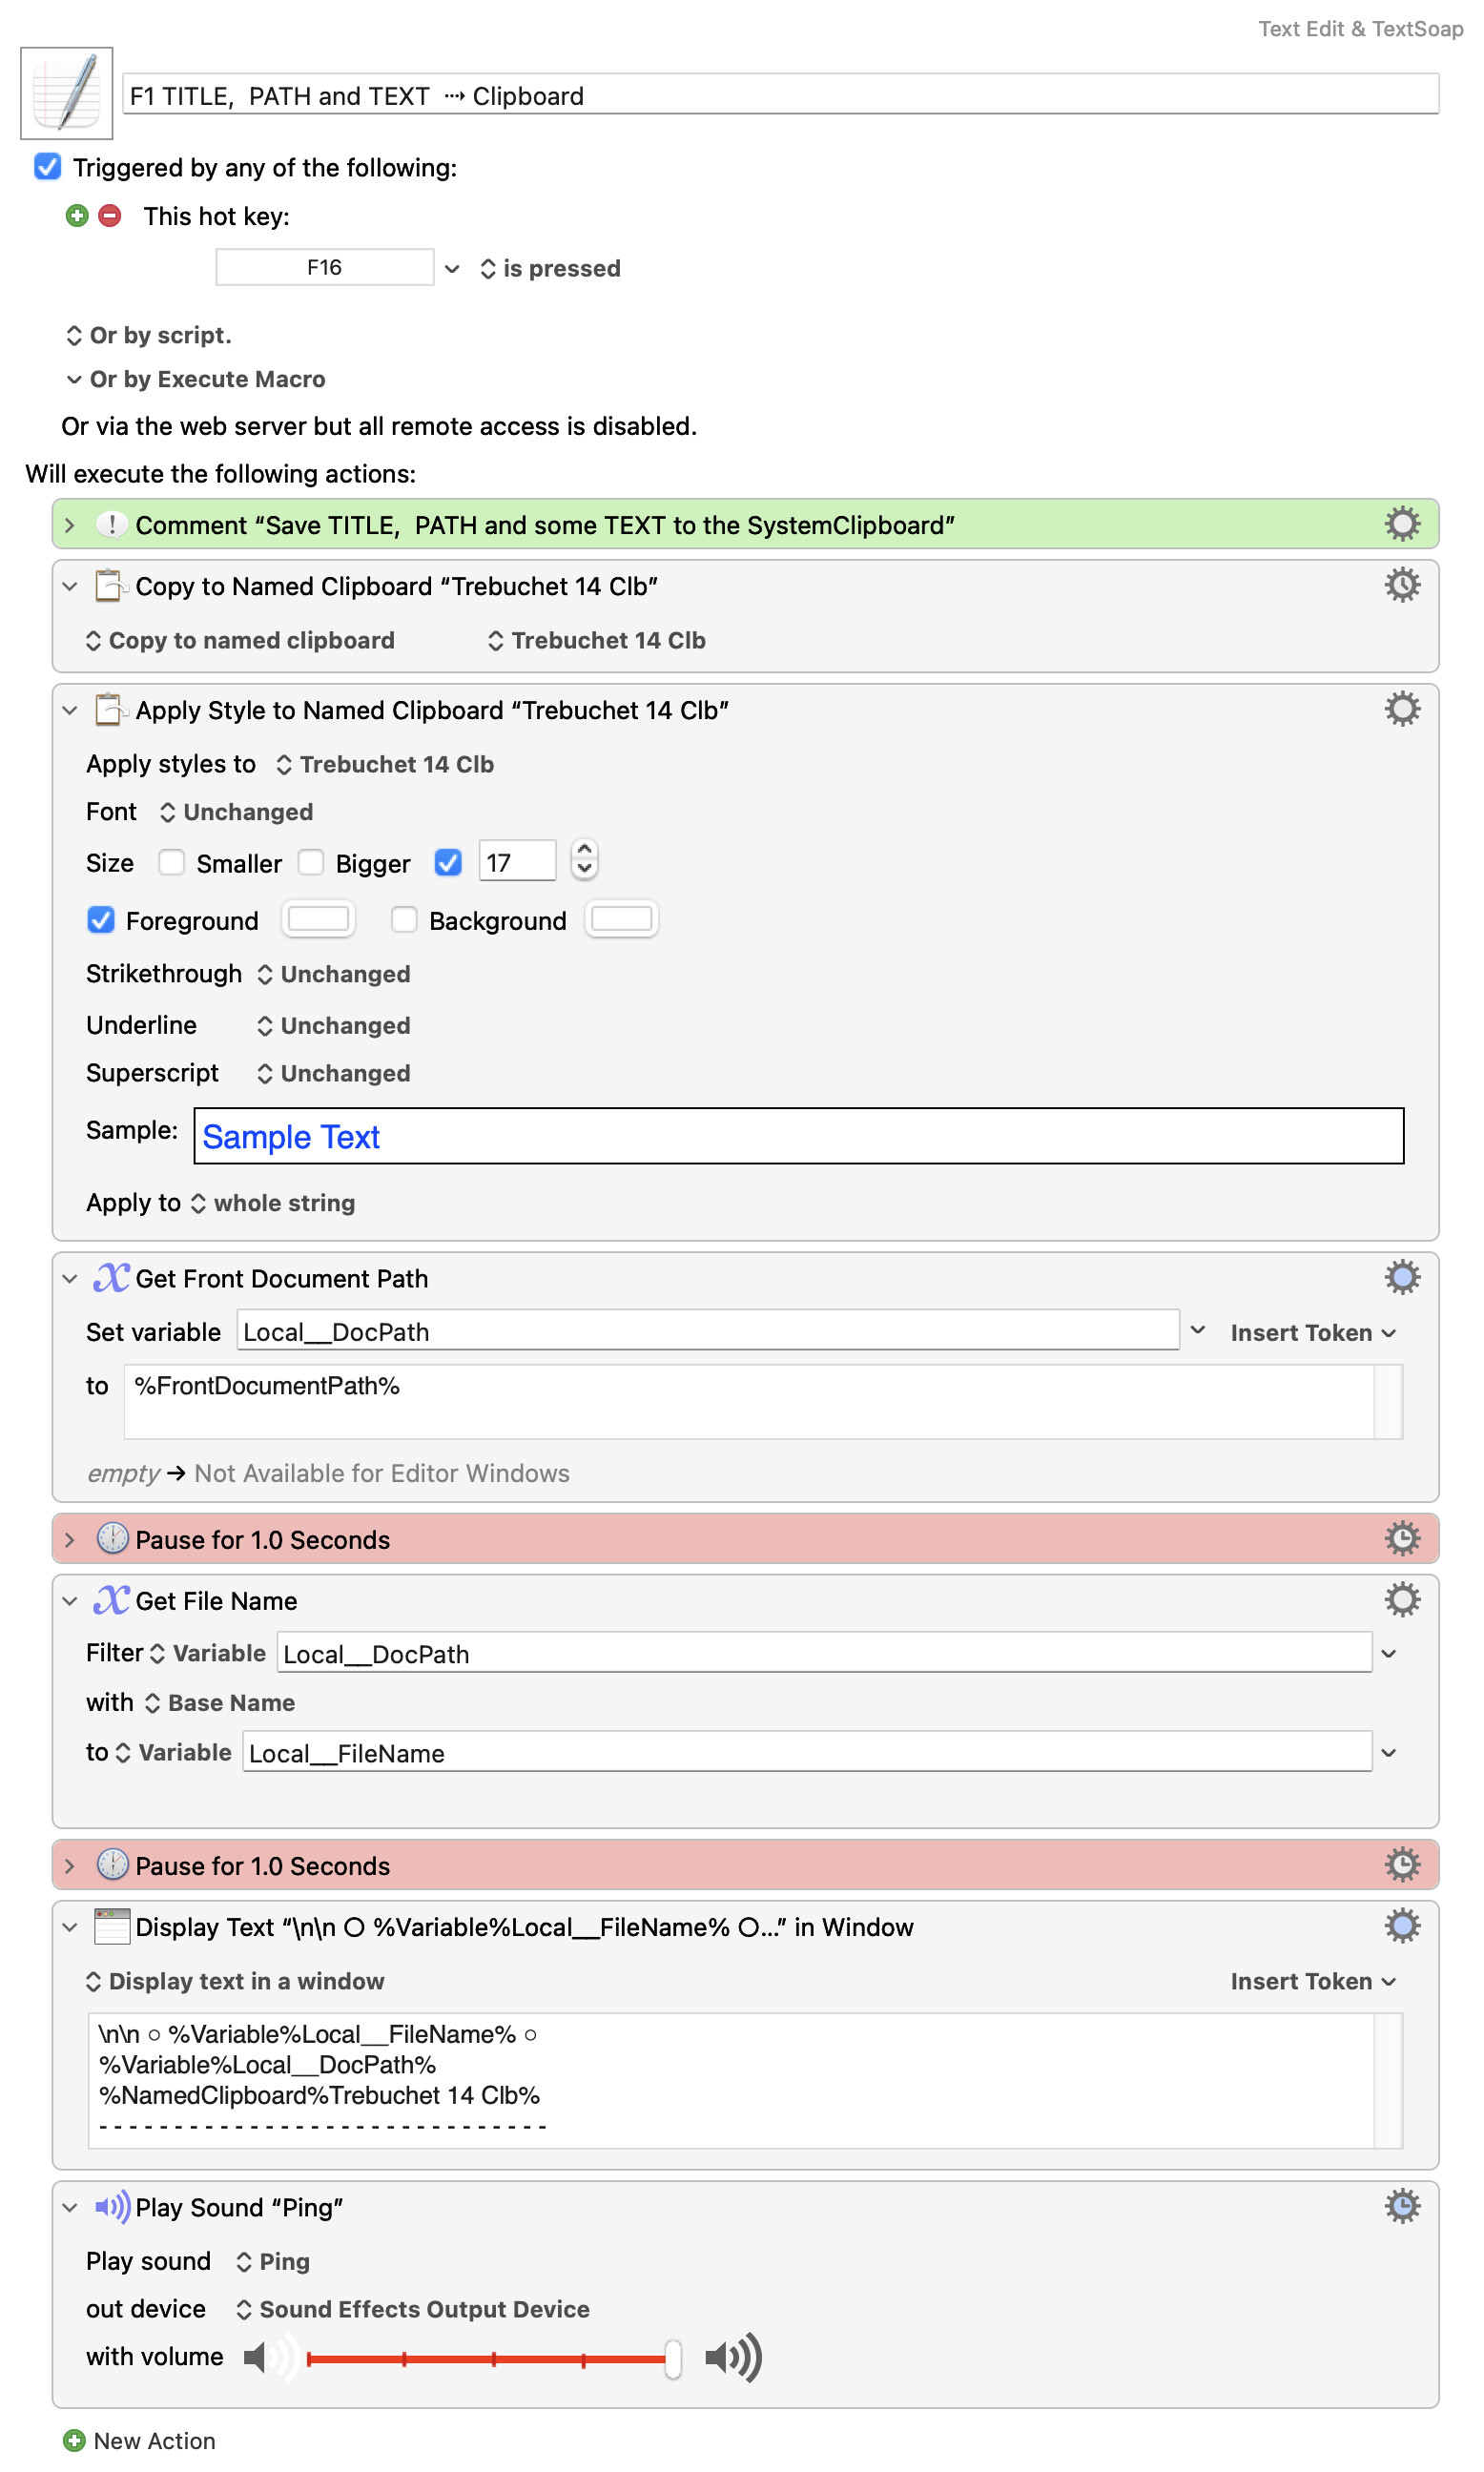Viewport: 1484px width, 2472px height.
Task: Open gear menu for Get Front Document Path
Action: 1401,1277
